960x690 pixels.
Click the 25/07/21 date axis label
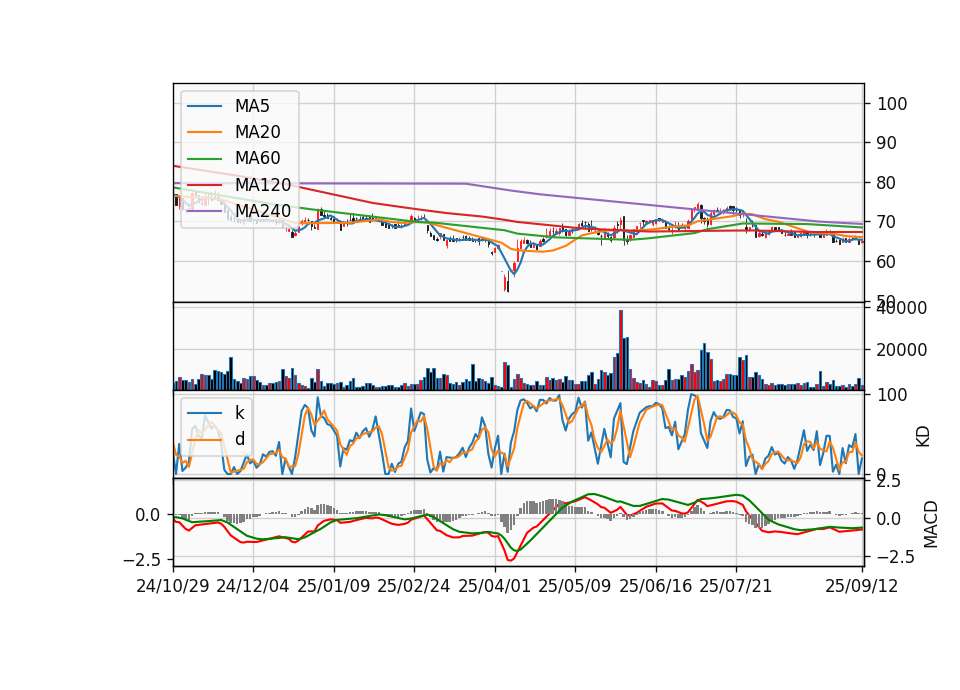tap(735, 586)
